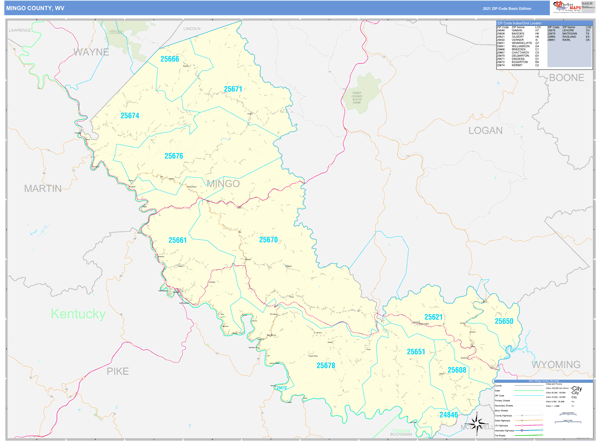Click ZIP code 25661 label
Image resolution: width=600 pixels, height=441 pixels.
(178, 240)
